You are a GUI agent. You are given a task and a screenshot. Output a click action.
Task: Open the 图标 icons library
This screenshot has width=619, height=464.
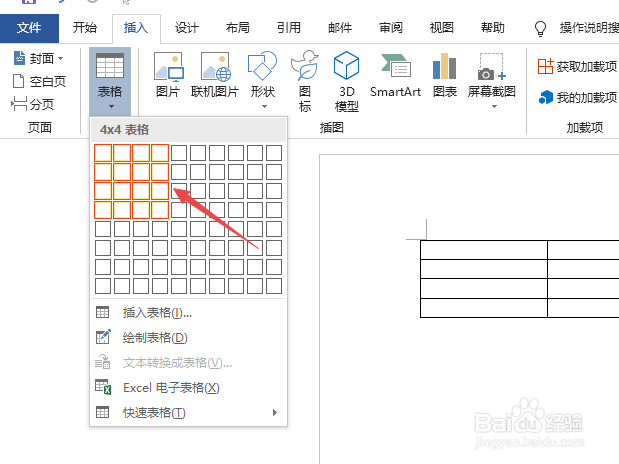pyautogui.click(x=304, y=82)
